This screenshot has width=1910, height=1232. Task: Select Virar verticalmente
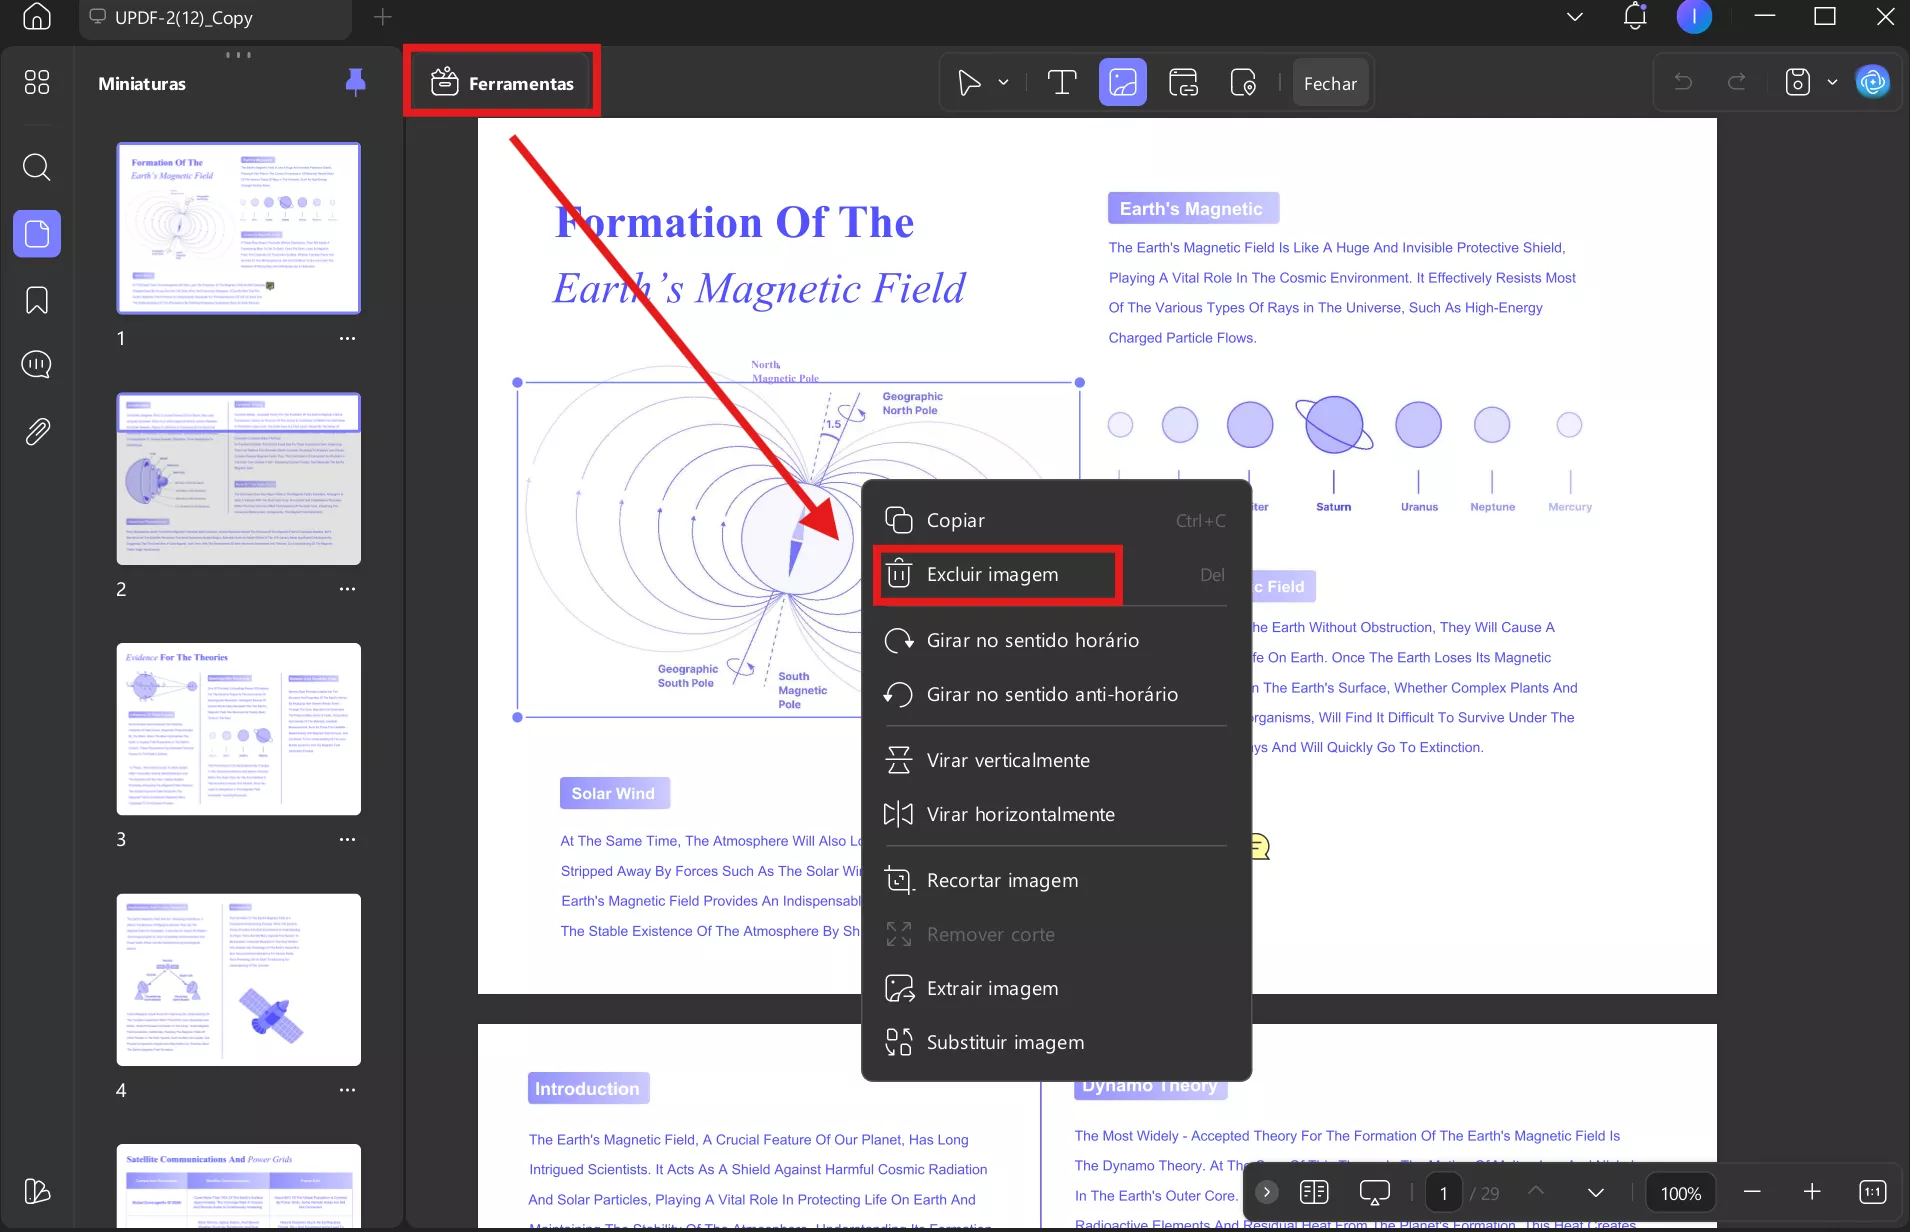click(x=1056, y=760)
